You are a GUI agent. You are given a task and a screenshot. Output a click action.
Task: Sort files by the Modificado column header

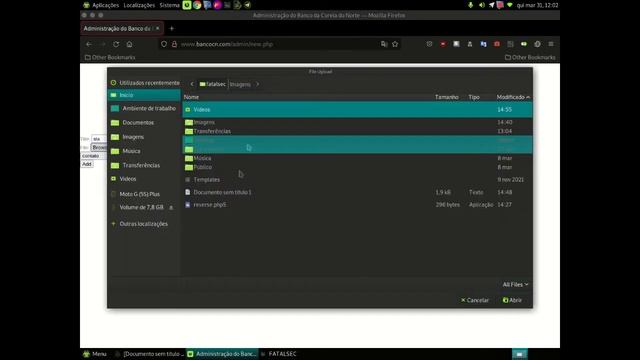click(513, 97)
